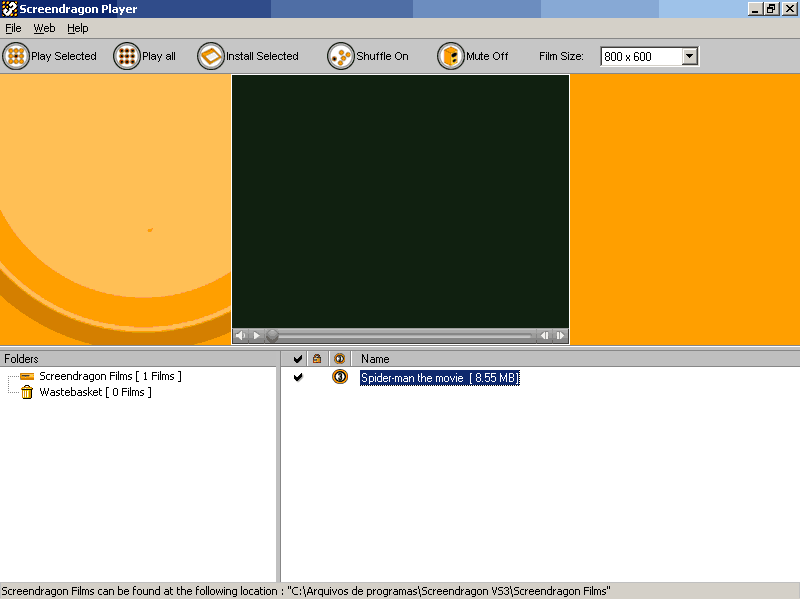Click the 800 x 600 combo box
This screenshot has height=600, width=800.
(x=640, y=57)
